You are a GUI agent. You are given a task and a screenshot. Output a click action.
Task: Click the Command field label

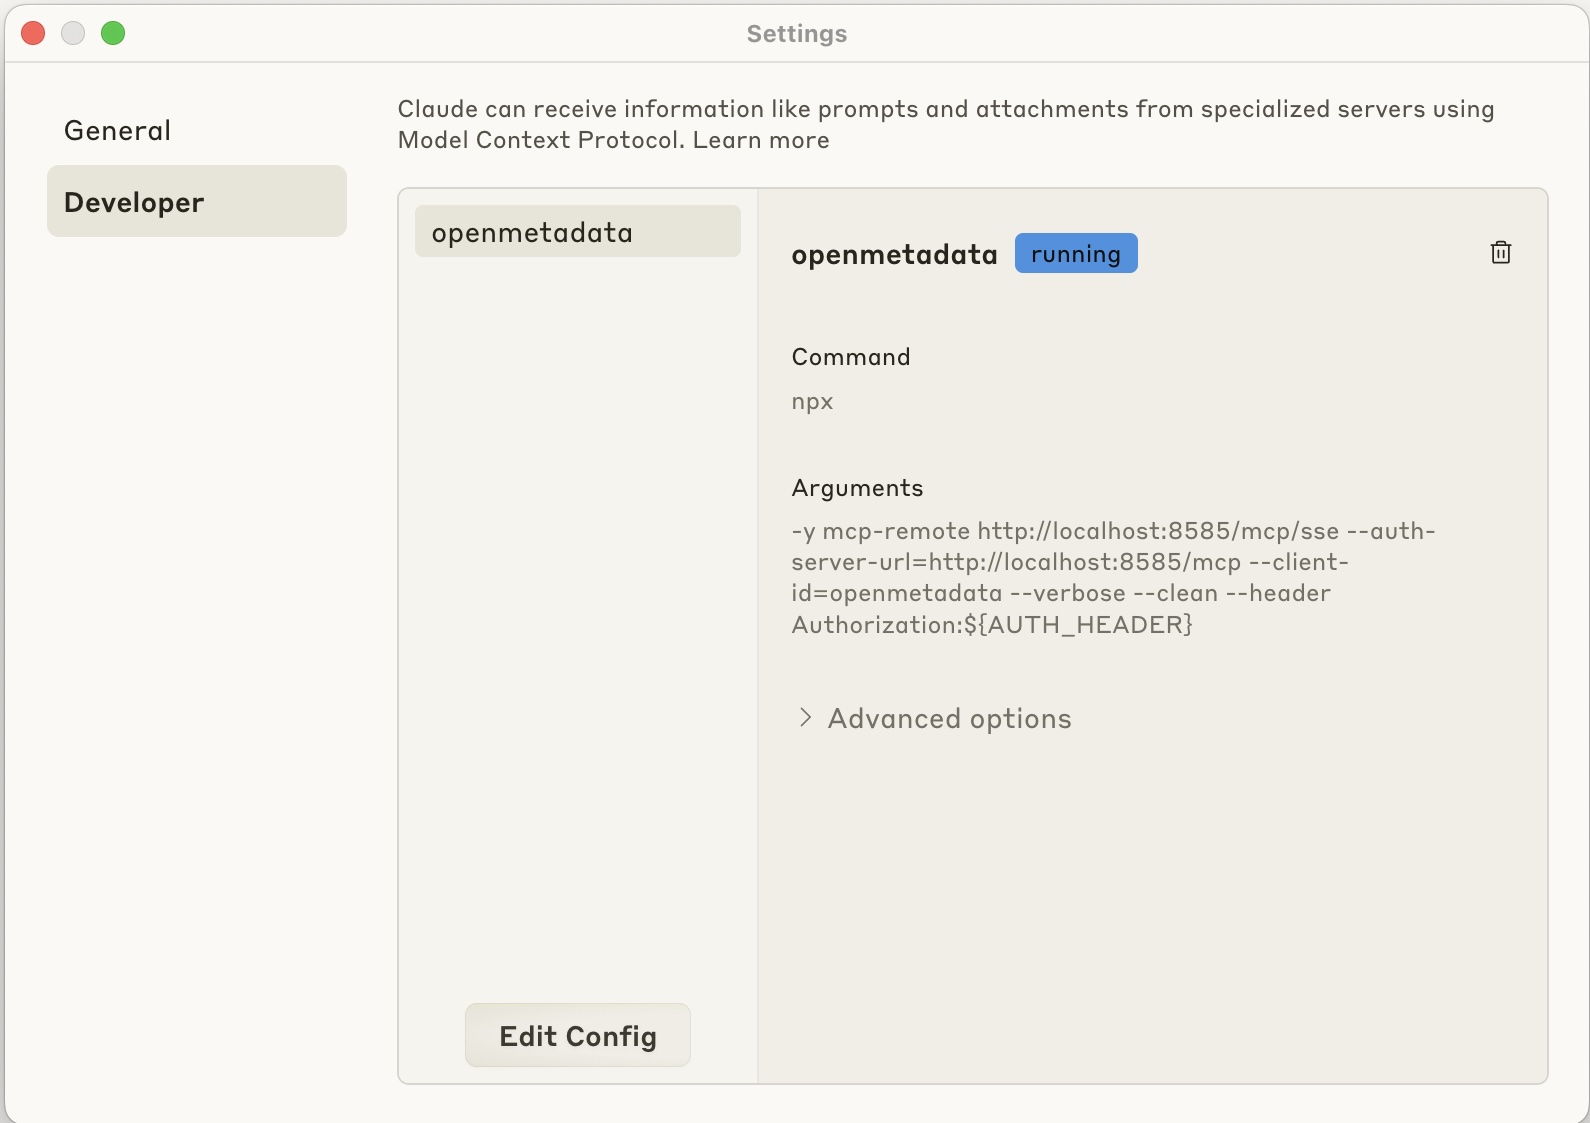click(851, 357)
